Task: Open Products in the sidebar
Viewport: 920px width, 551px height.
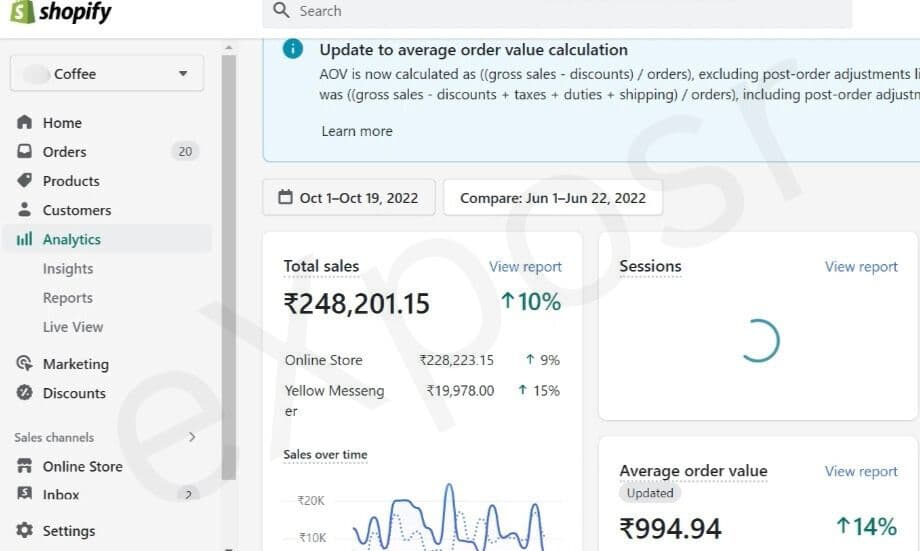Action: pos(71,181)
